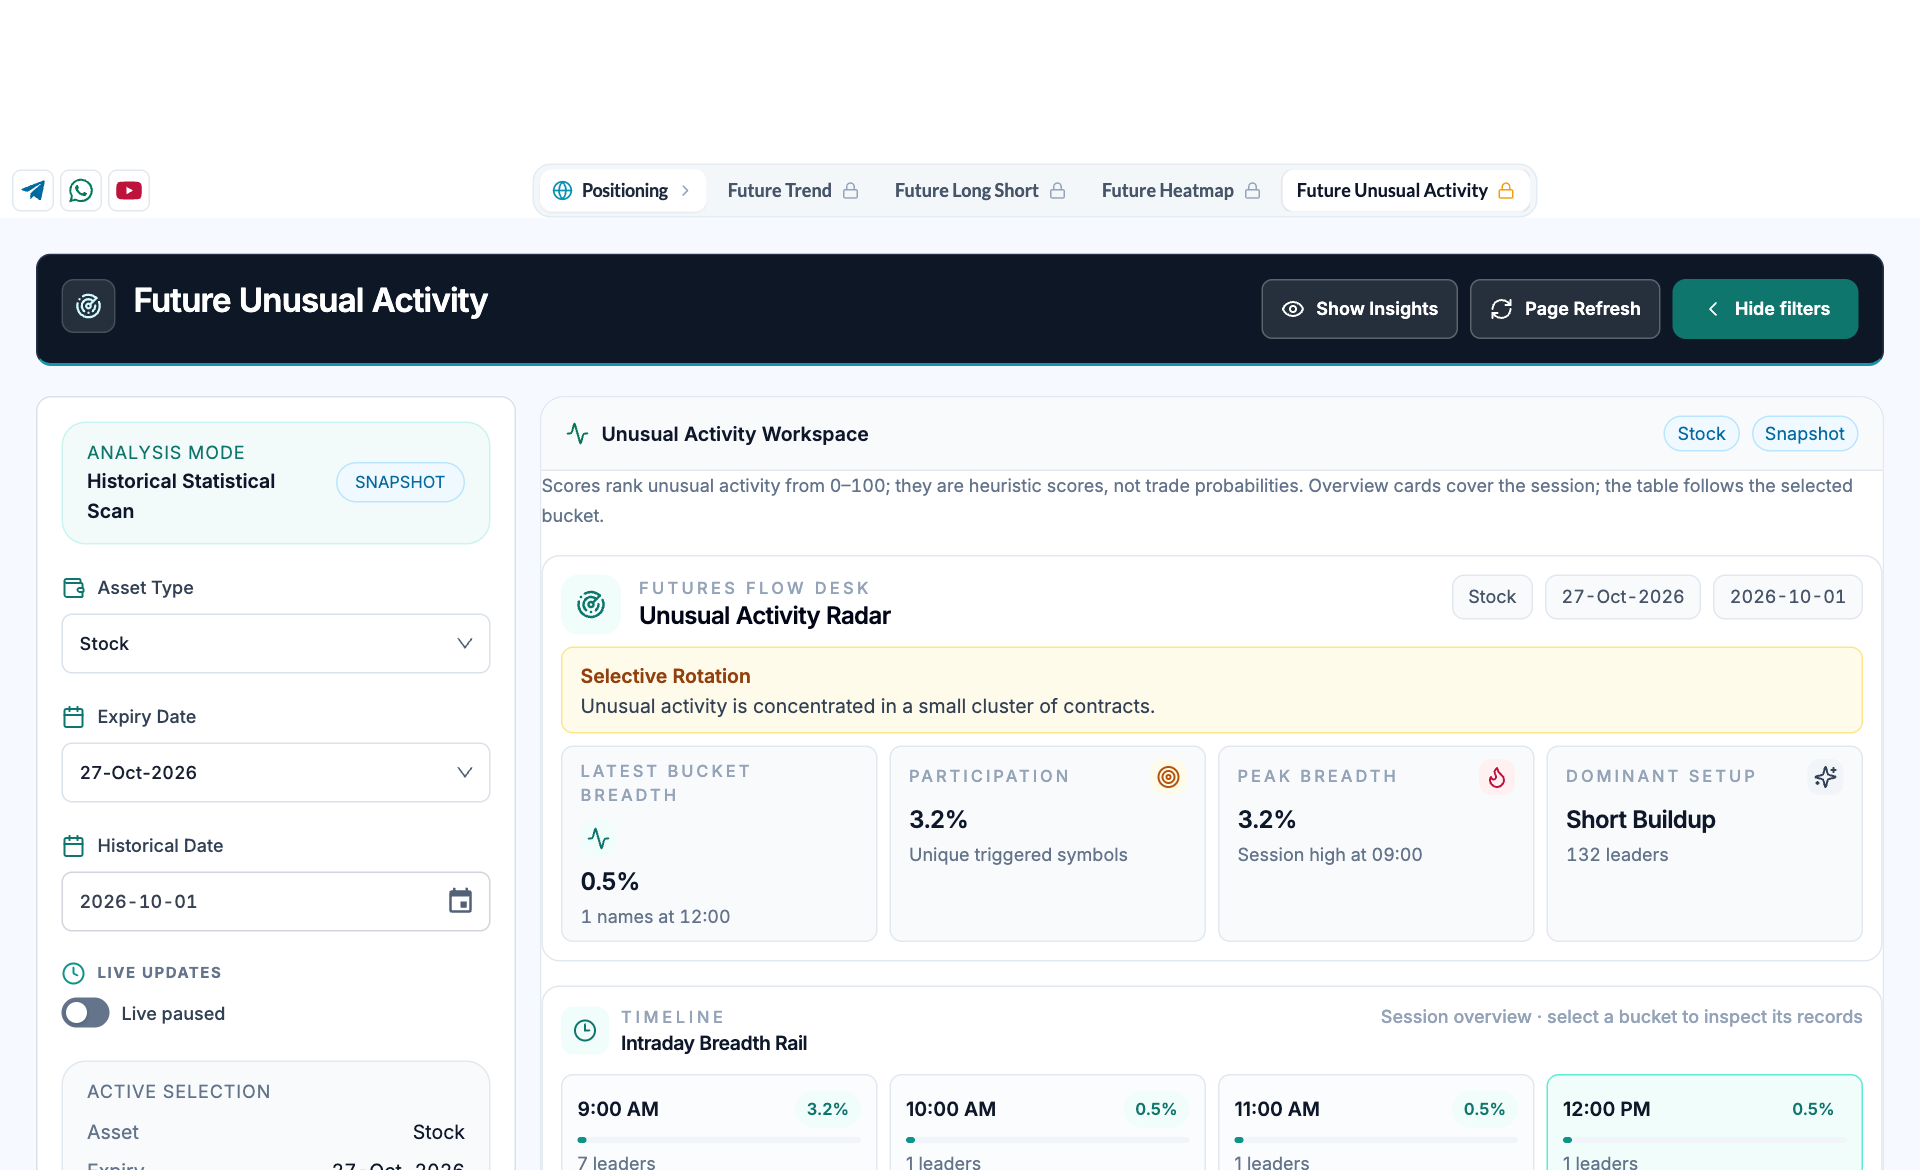Open the Expiry Date 27-Oct-2026 dropdown

pos(276,772)
